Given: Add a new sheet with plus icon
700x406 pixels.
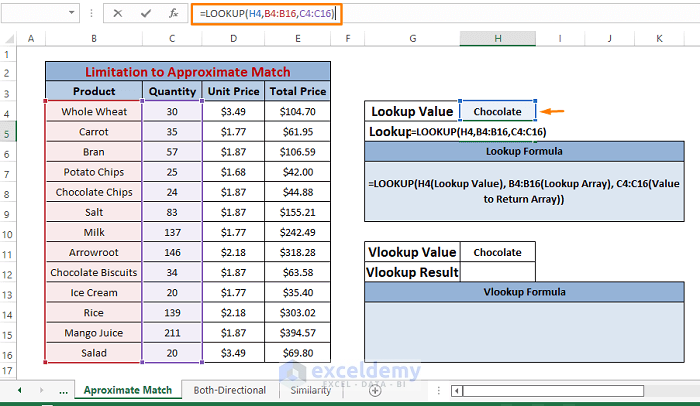Looking at the screenshot, I should point(375,391).
